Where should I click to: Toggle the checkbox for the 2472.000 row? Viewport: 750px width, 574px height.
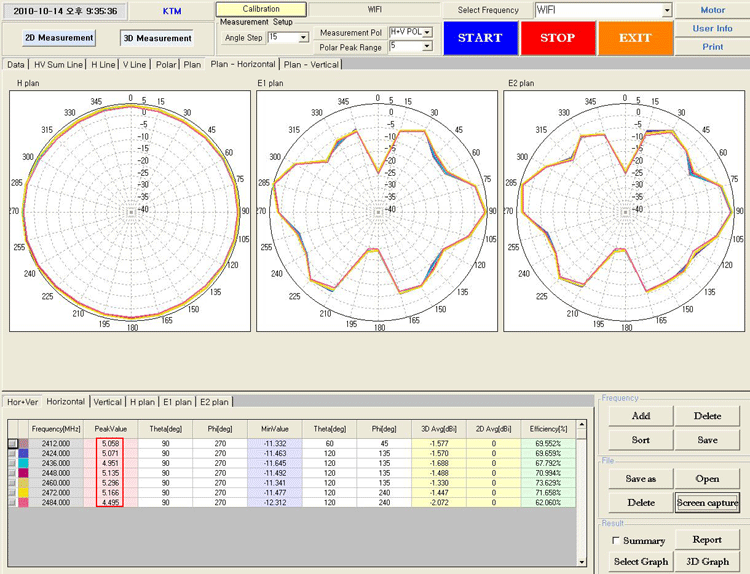[x=12, y=493]
